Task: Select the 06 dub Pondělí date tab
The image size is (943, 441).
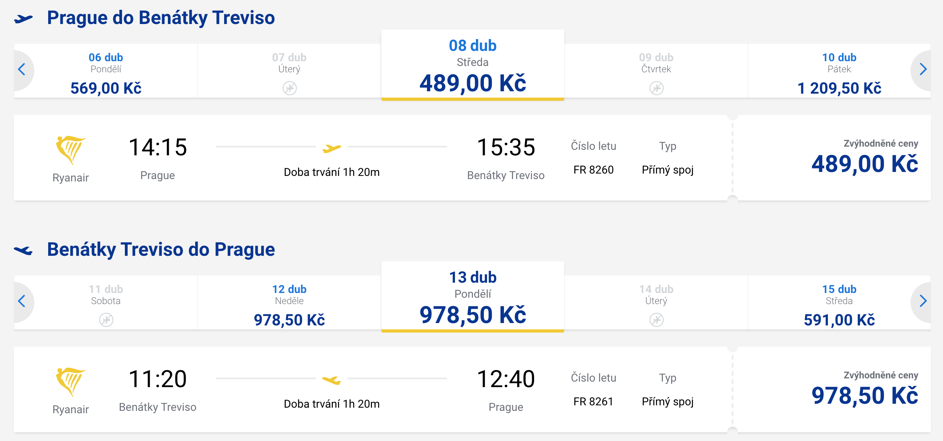Action: [106, 71]
